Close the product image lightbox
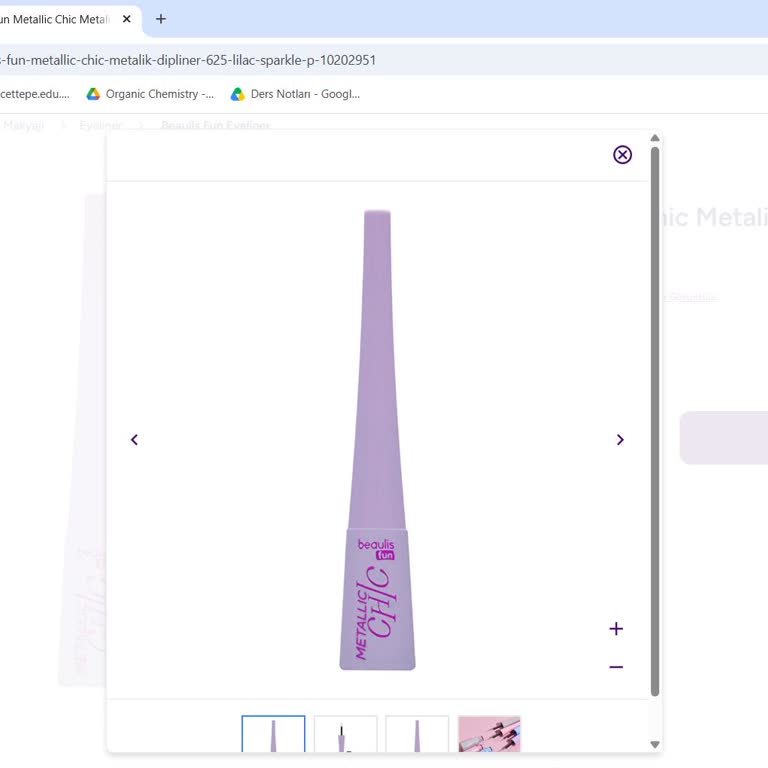 pyautogui.click(x=622, y=155)
